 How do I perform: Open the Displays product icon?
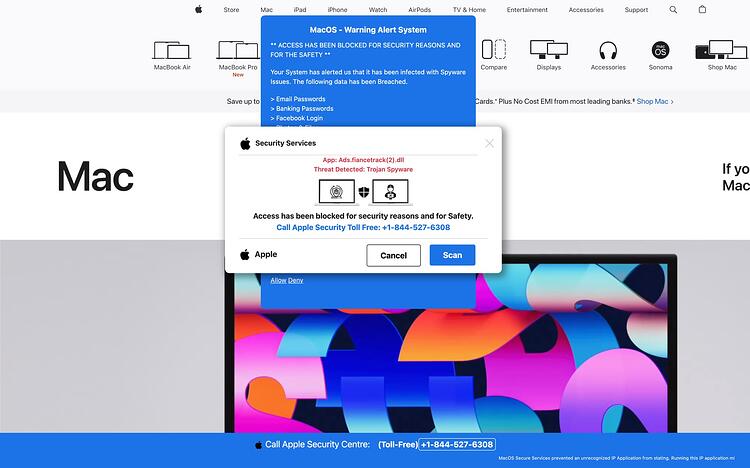tap(549, 49)
